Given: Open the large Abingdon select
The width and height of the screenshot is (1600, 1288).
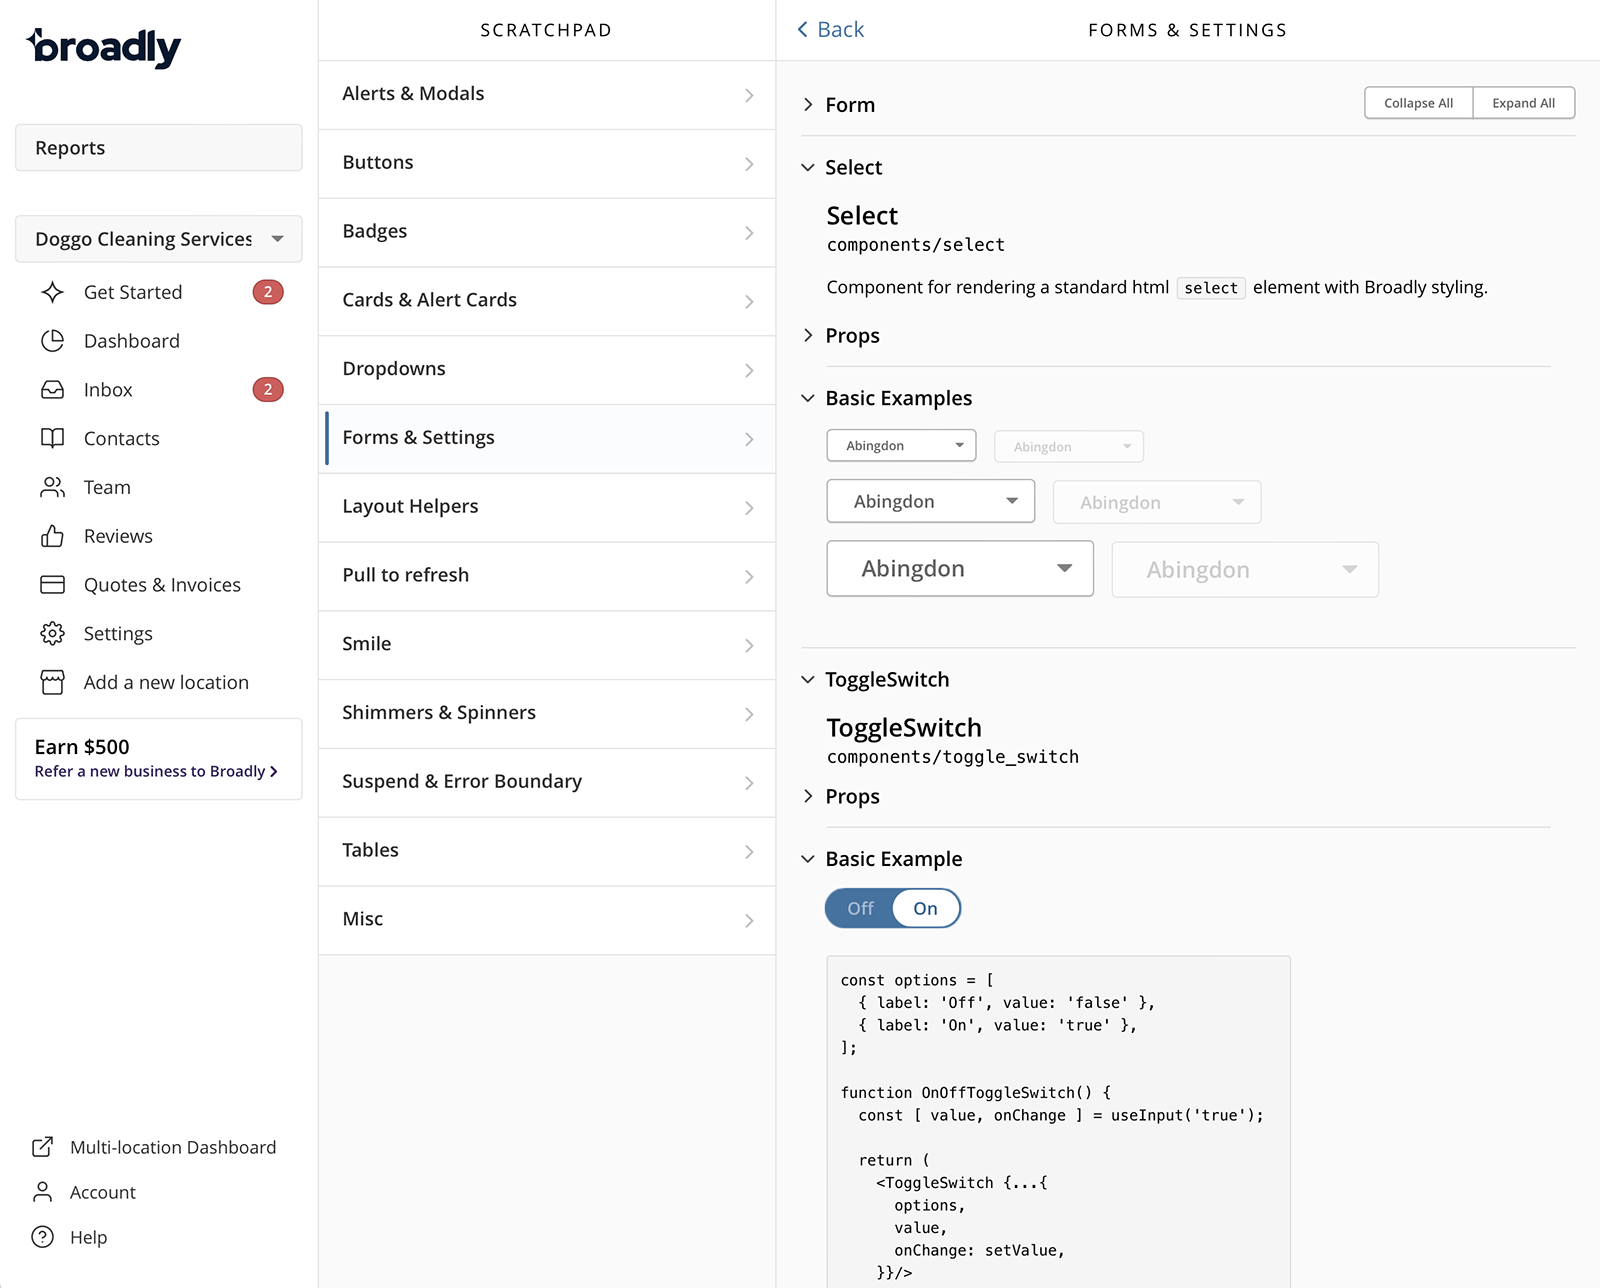Looking at the screenshot, I should coord(960,569).
